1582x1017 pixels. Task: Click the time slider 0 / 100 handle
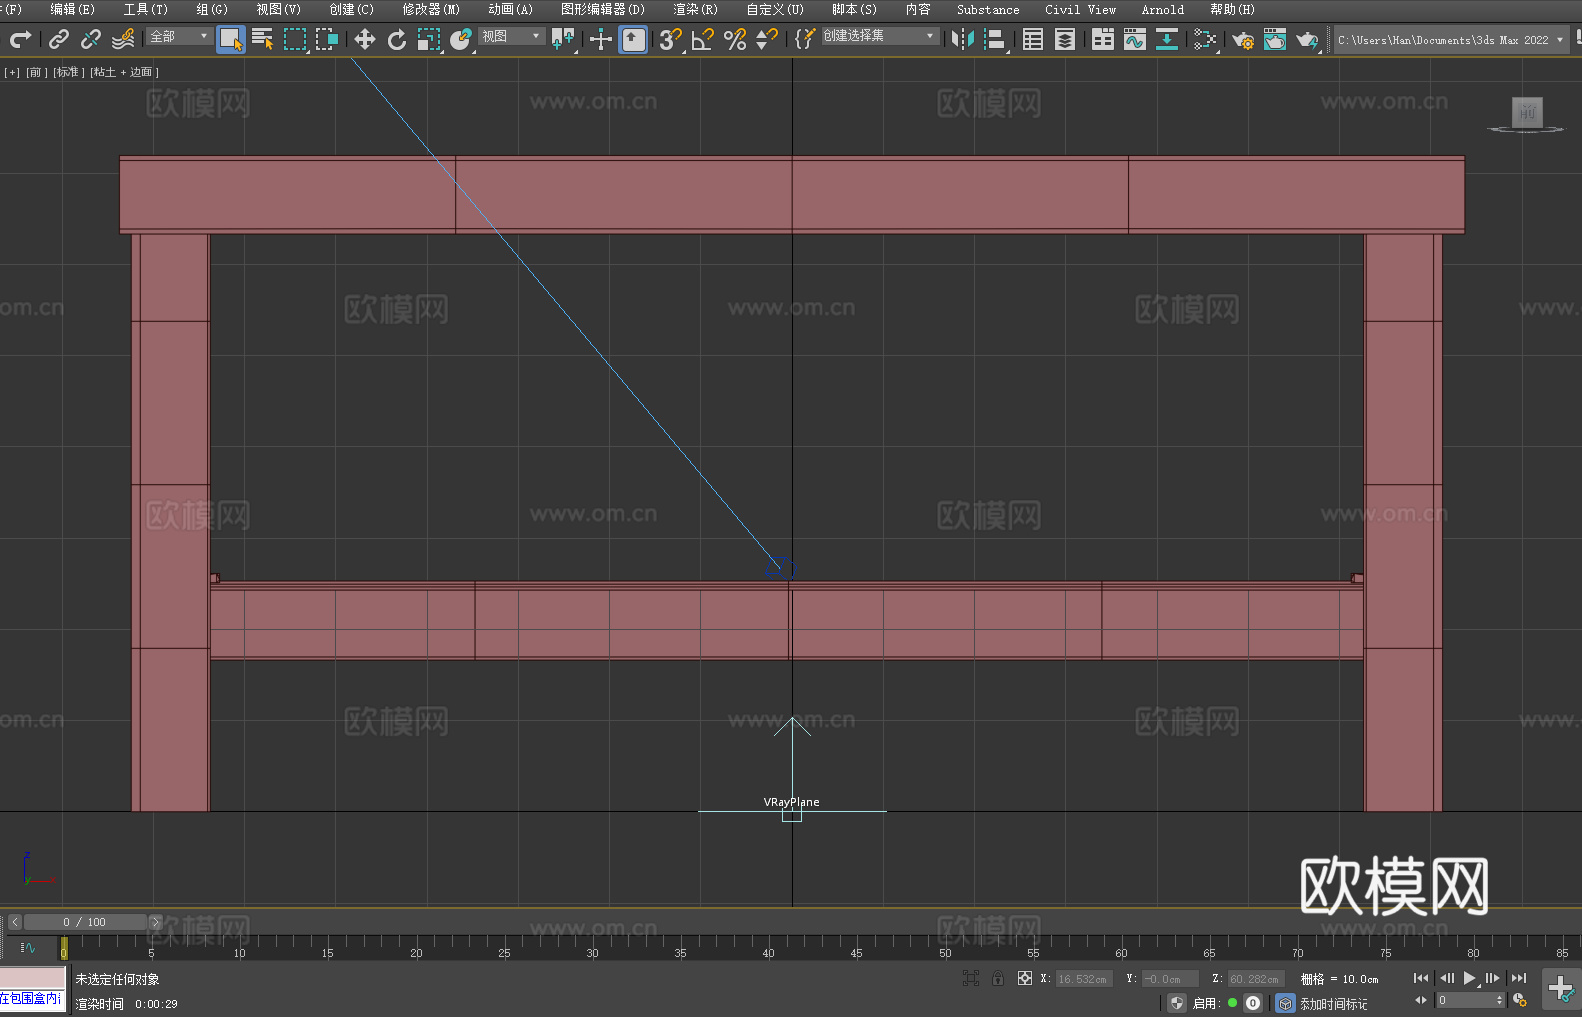[x=85, y=922]
